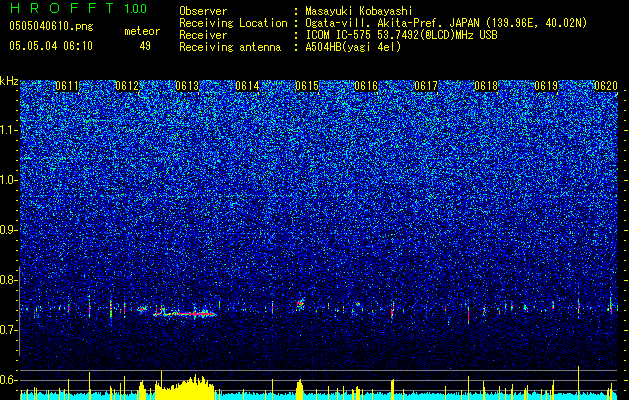Click the kHz axis unit label
Screen dimensions: 629x400
(x=9, y=81)
